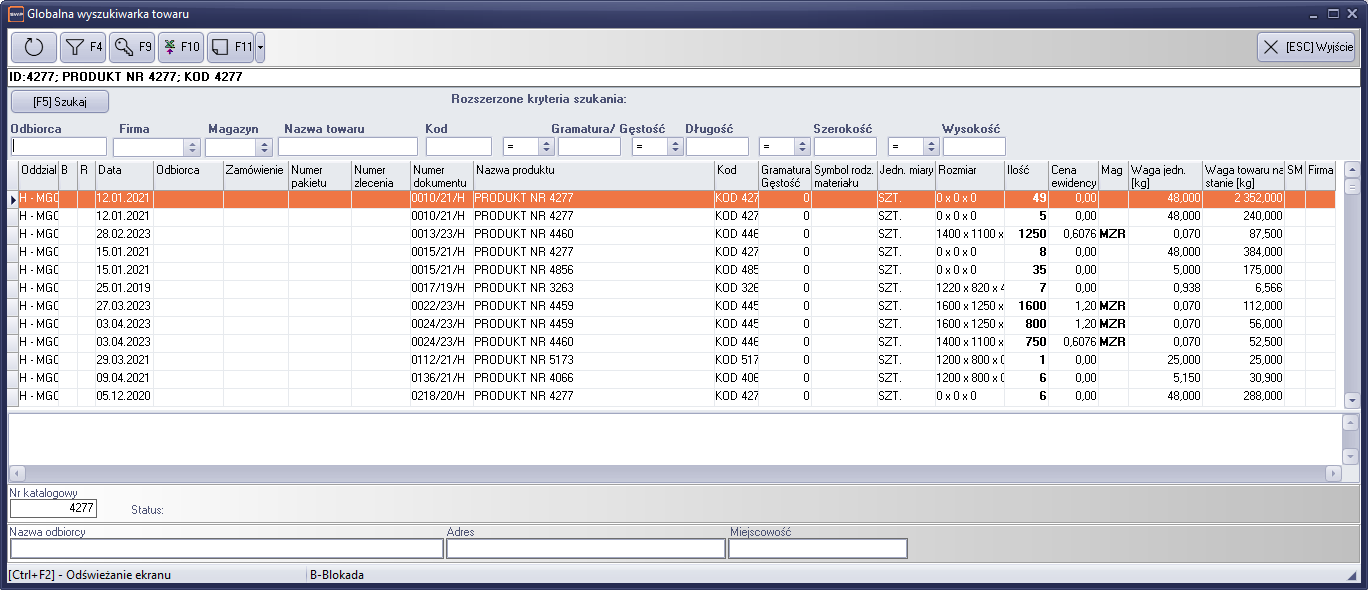Click the table's vertical scrollbar down arrow
Image resolution: width=1368 pixels, height=590 pixels.
(1352, 399)
